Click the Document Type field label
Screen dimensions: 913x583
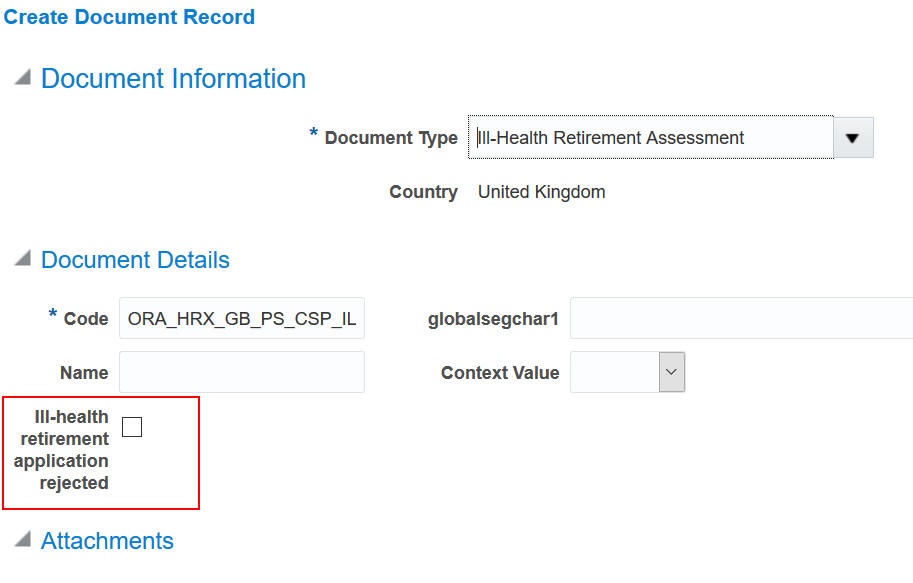[391, 138]
